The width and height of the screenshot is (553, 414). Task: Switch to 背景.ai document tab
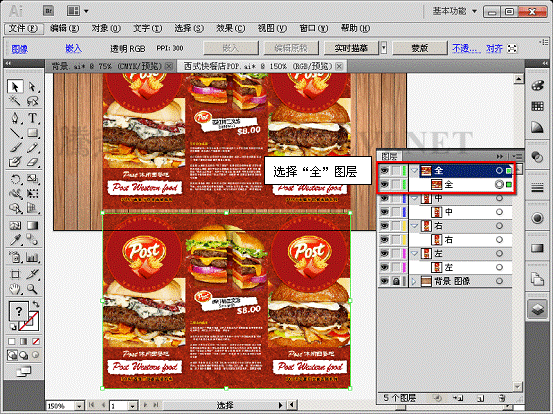pos(110,66)
